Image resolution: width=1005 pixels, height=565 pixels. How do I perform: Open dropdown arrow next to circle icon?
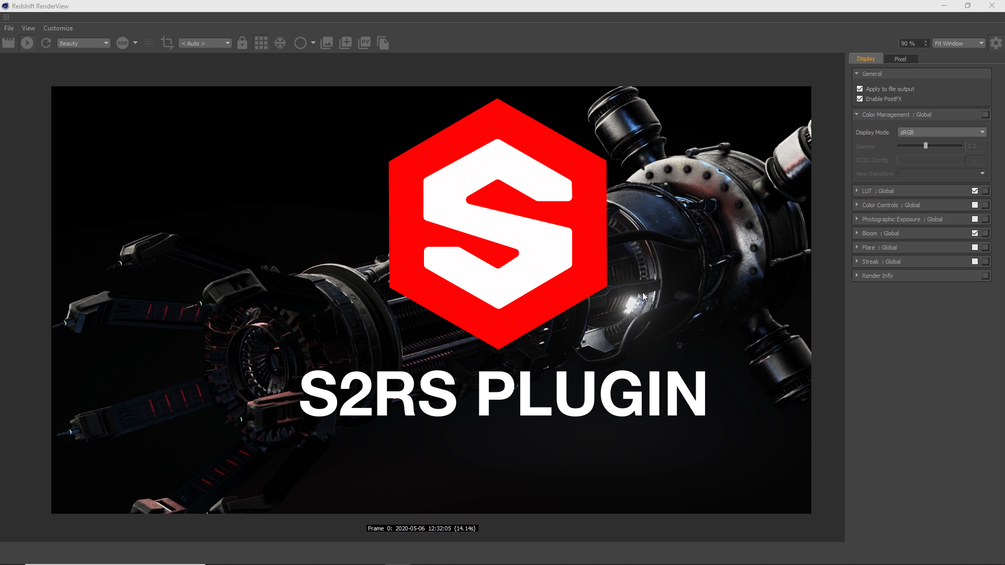[x=313, y=43]
